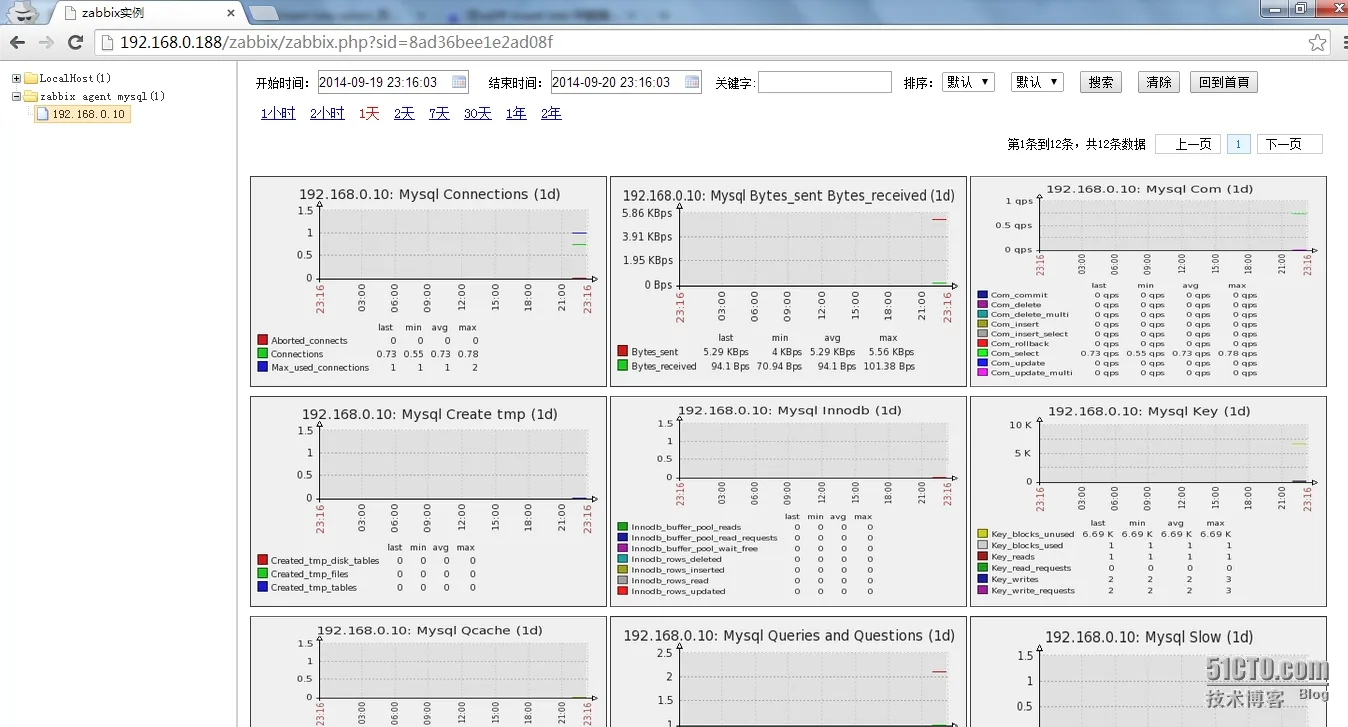1348x727 pixels.
Task: Bookmark this page with the star icon
Action: point(1318,42)
